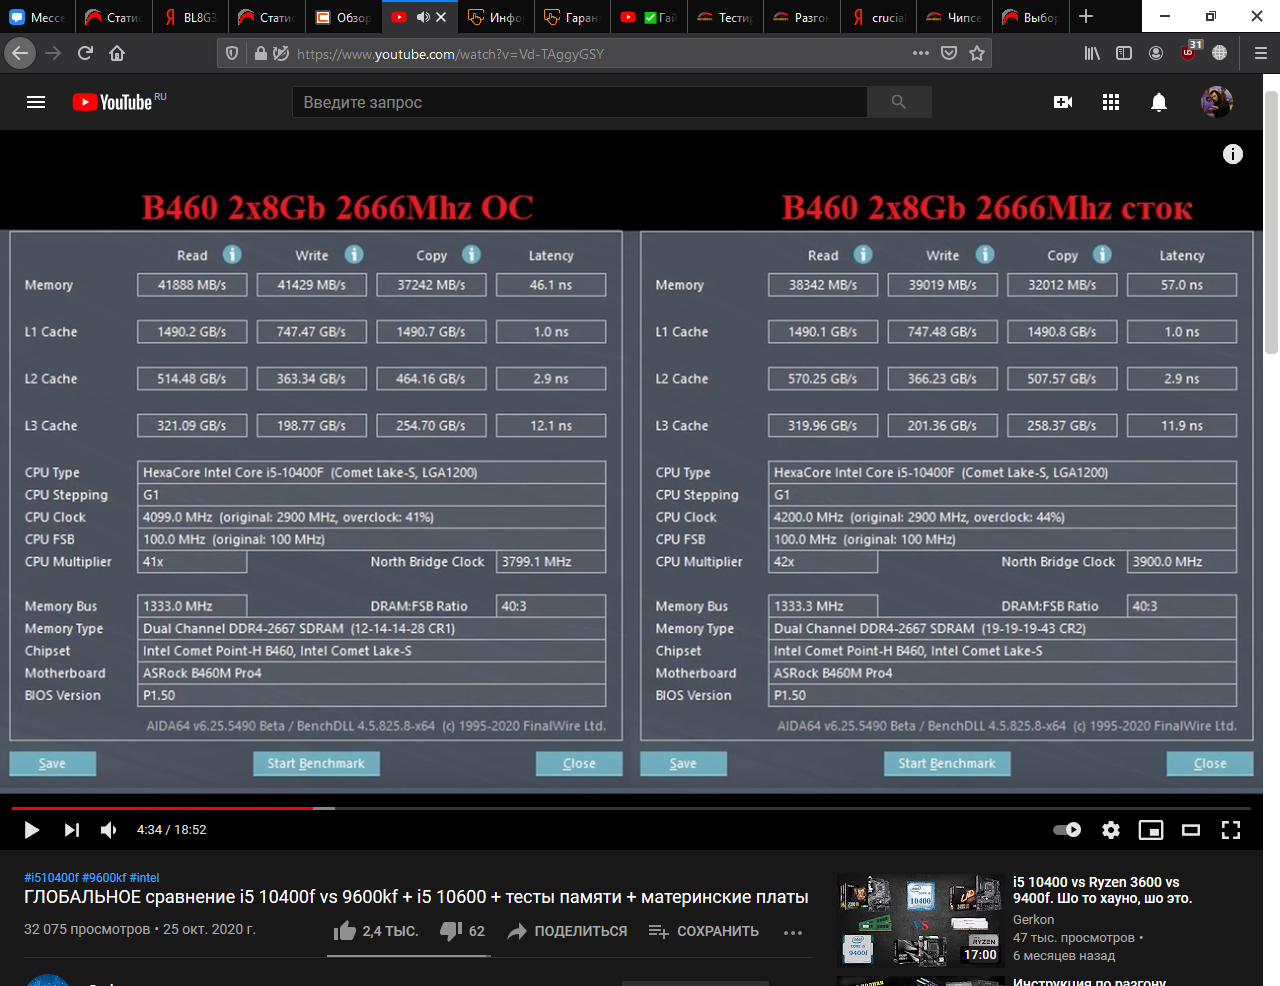Open the create video camera menu
The image size is (1280, 986).
tap(1063, 102)
